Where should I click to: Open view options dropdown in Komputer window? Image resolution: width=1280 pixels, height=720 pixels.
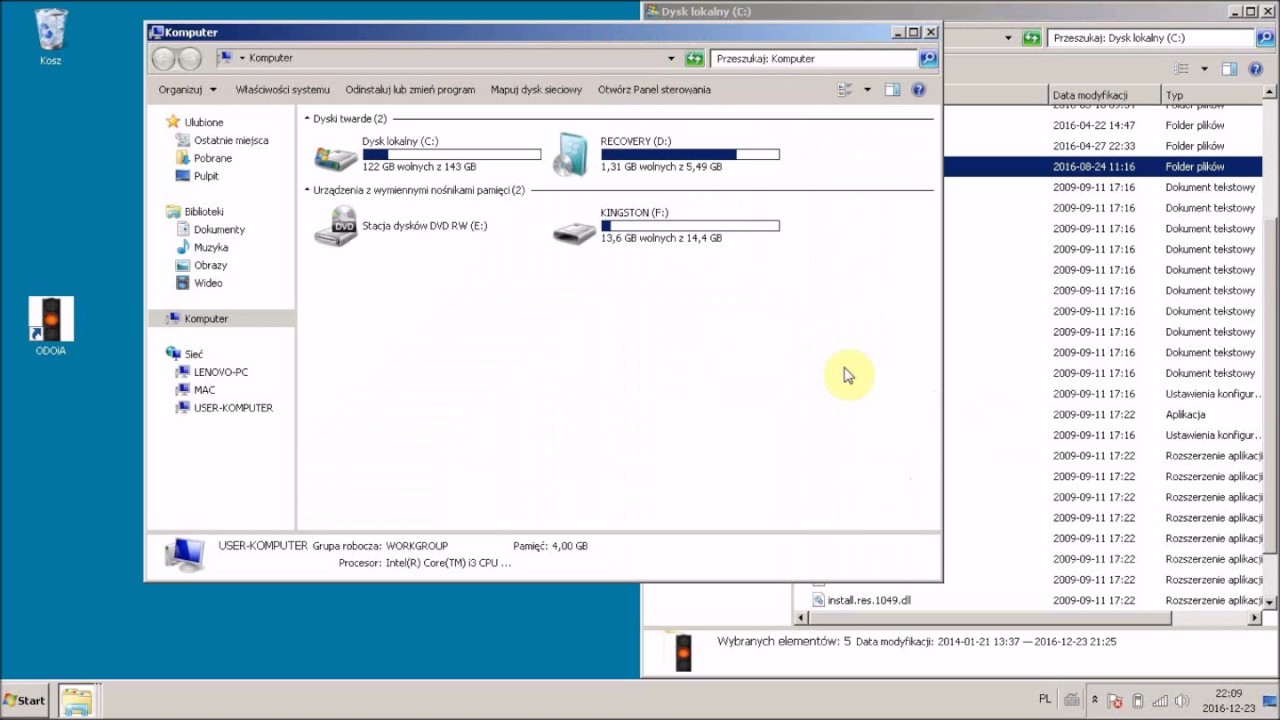point(867,90)
